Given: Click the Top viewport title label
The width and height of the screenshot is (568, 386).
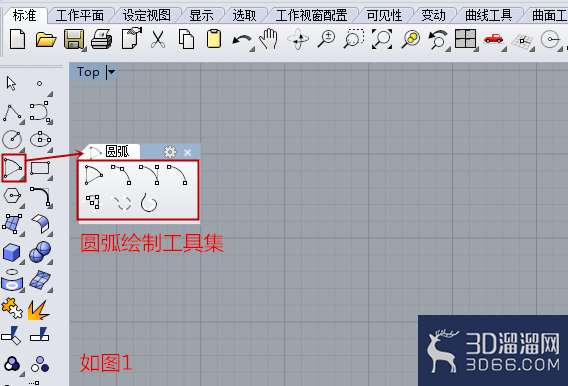Looking at the screenshot, I should 88,72.
